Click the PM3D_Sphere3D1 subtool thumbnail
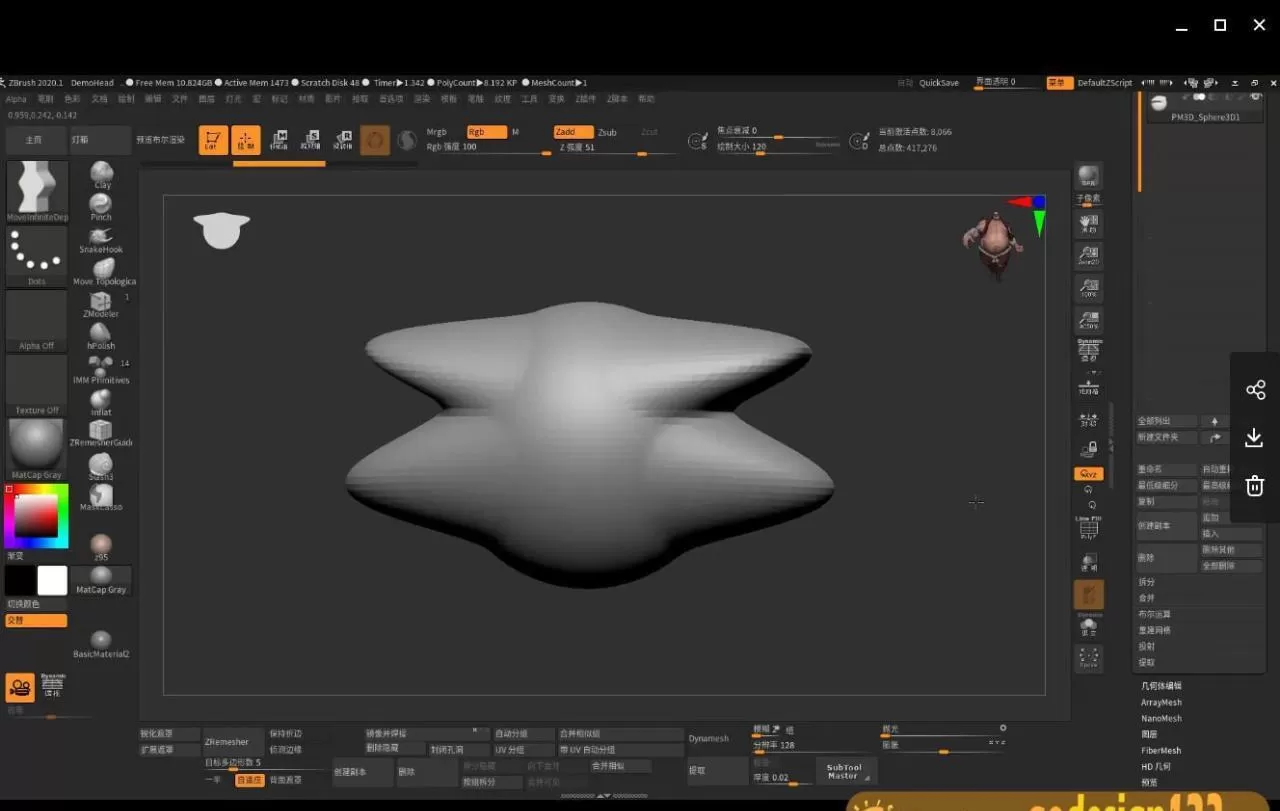 pyautogui.click(x=1159, y=103)
